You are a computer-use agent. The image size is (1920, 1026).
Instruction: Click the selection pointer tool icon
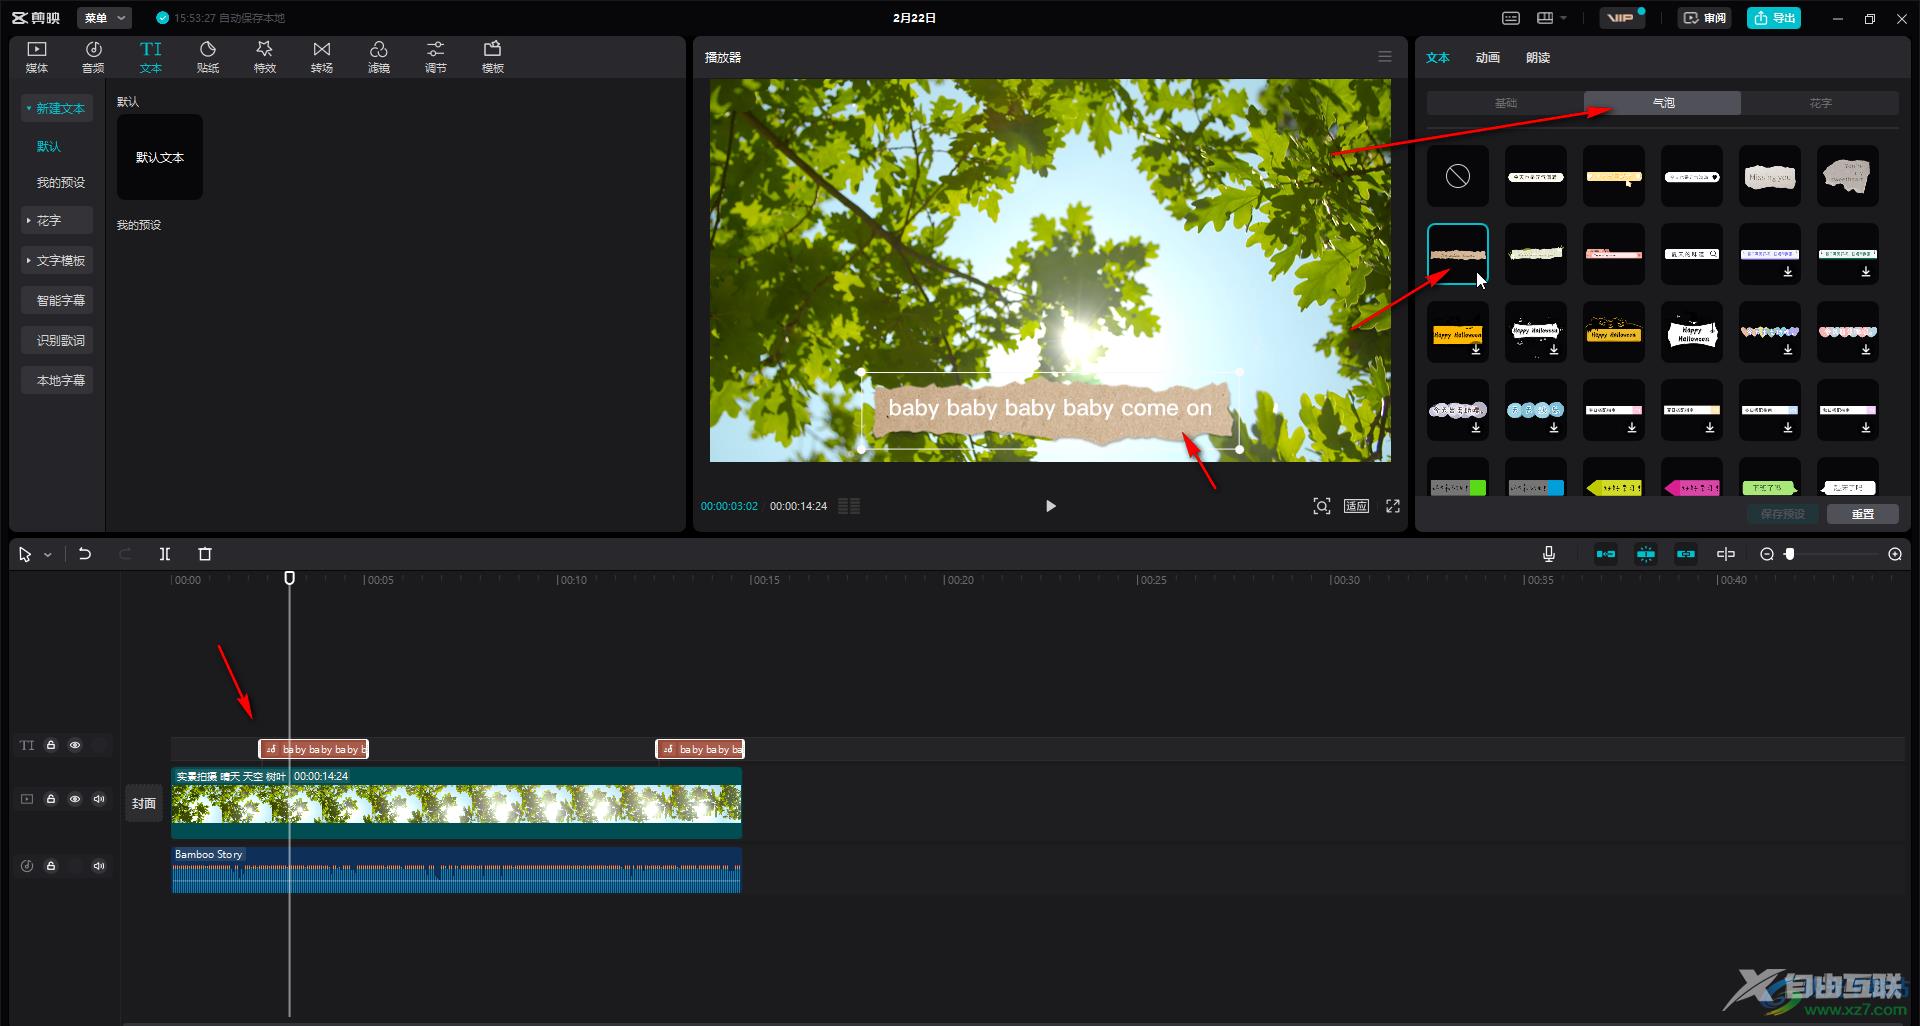pyautogui.click(x=25, y=554)
